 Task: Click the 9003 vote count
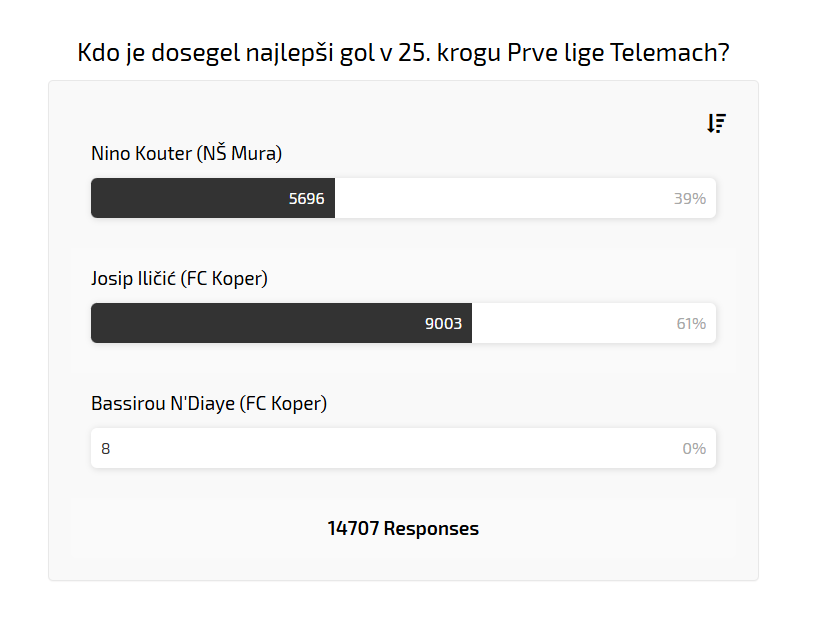(443, 323)
